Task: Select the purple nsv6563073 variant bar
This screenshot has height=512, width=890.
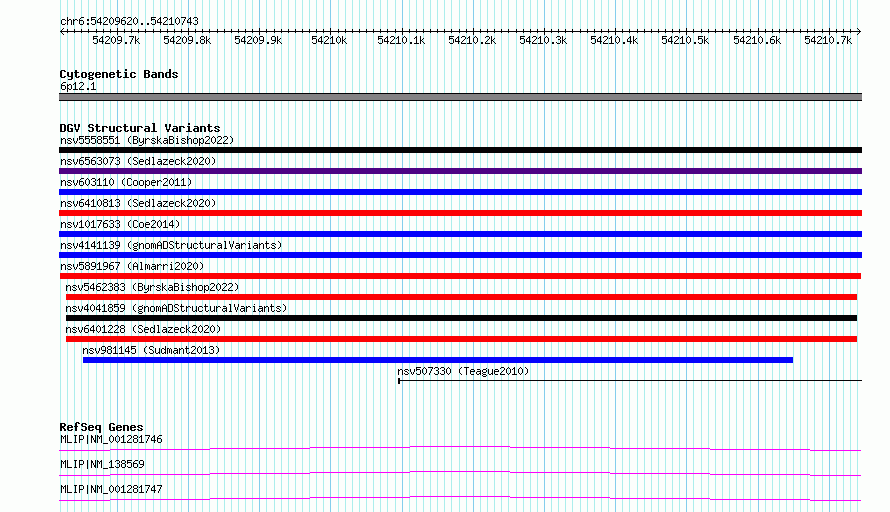Action: (x=460, y=171)
